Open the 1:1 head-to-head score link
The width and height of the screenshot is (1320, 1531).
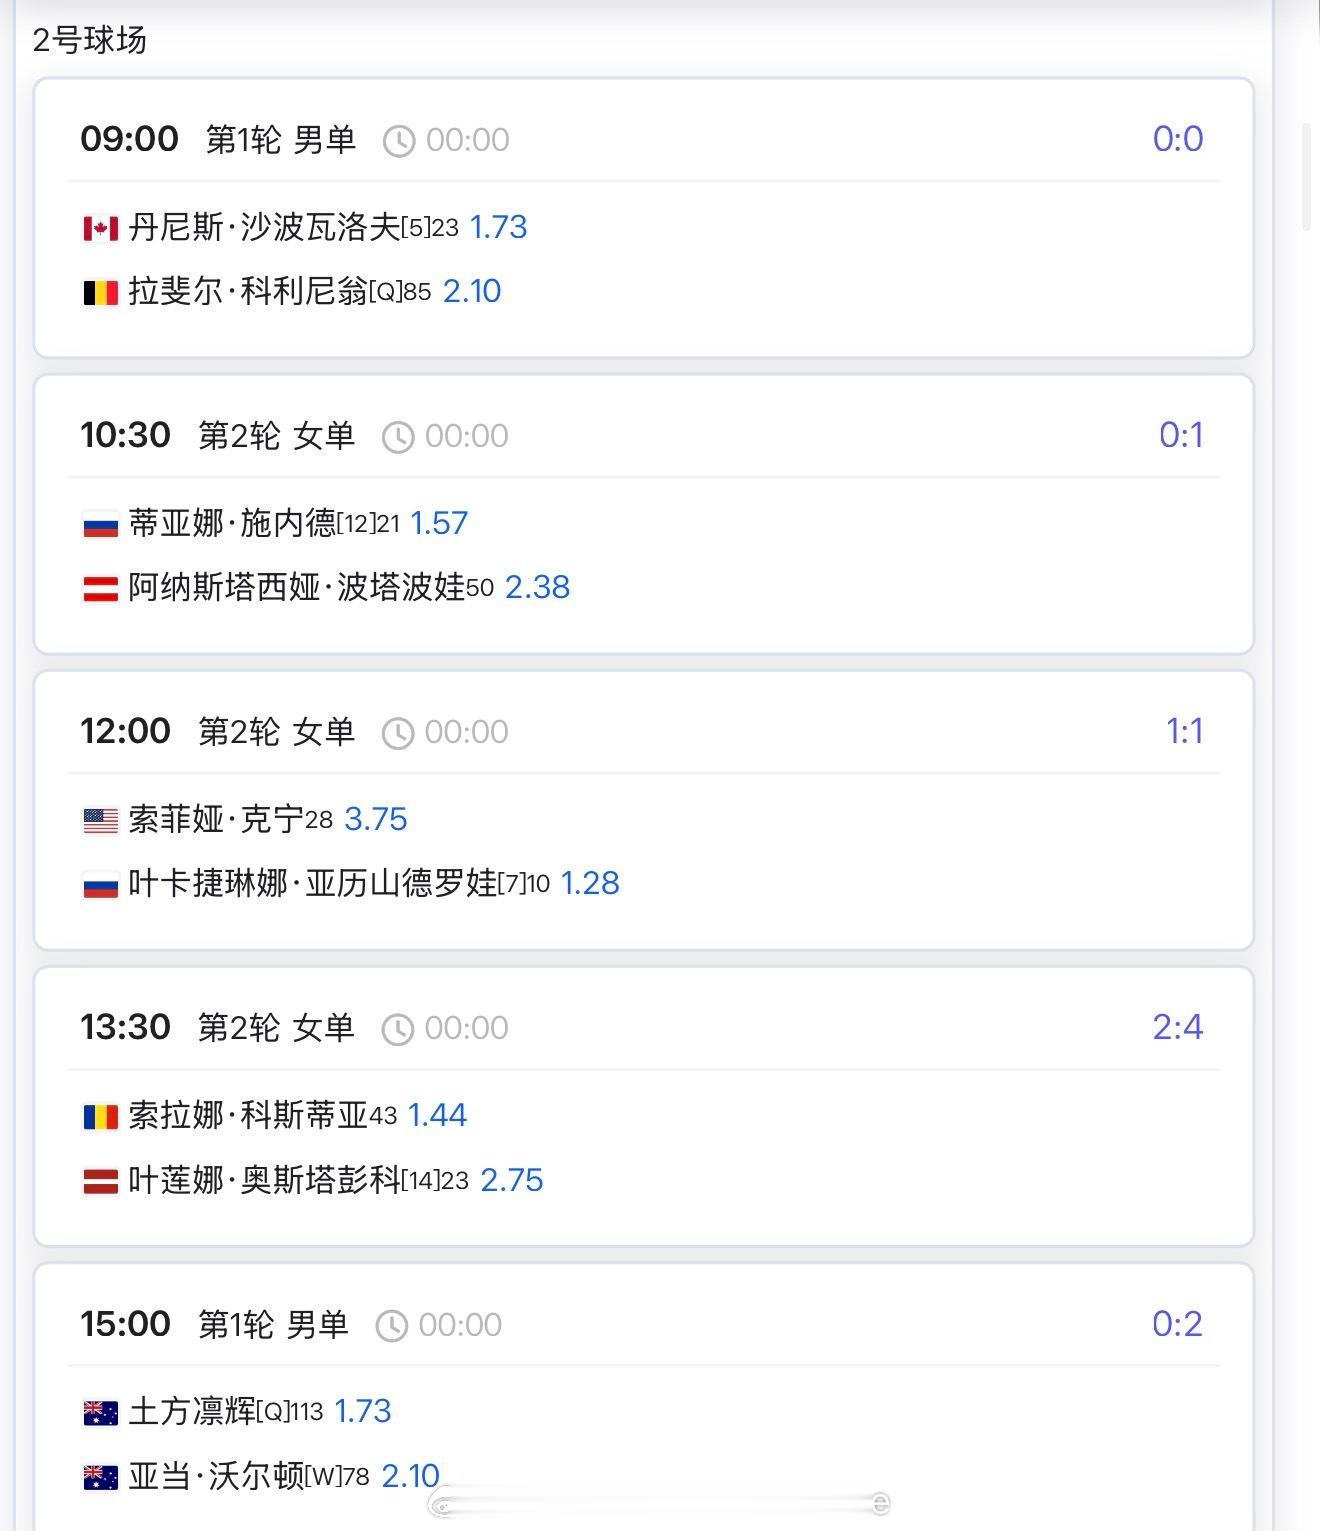tap(1185, 731)
